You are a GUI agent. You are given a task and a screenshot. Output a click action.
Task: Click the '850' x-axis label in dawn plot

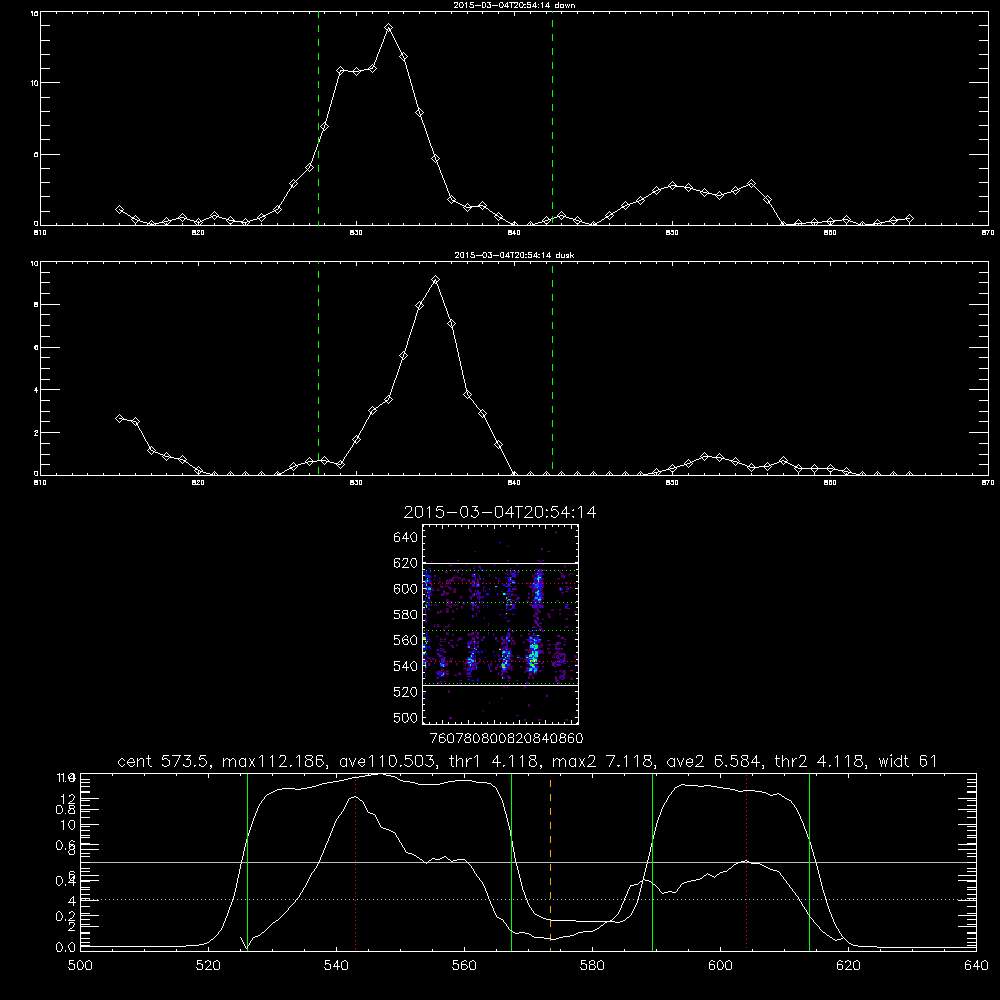pos(672,233)
